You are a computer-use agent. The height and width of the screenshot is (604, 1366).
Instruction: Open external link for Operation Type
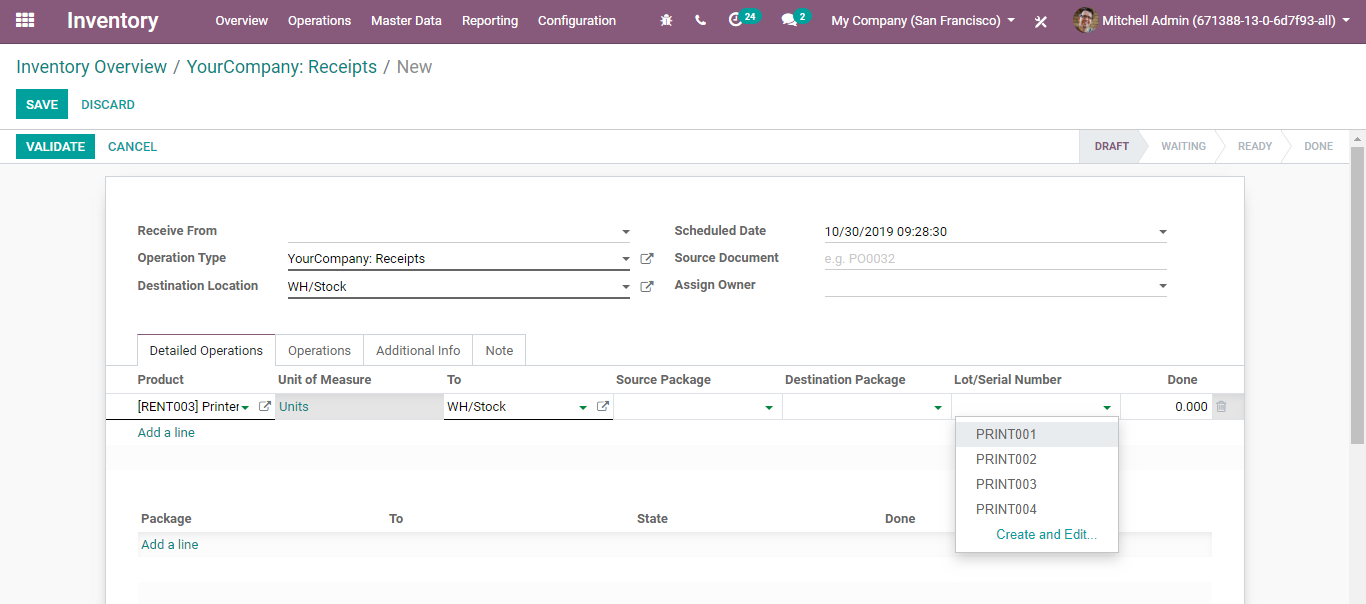647,259
